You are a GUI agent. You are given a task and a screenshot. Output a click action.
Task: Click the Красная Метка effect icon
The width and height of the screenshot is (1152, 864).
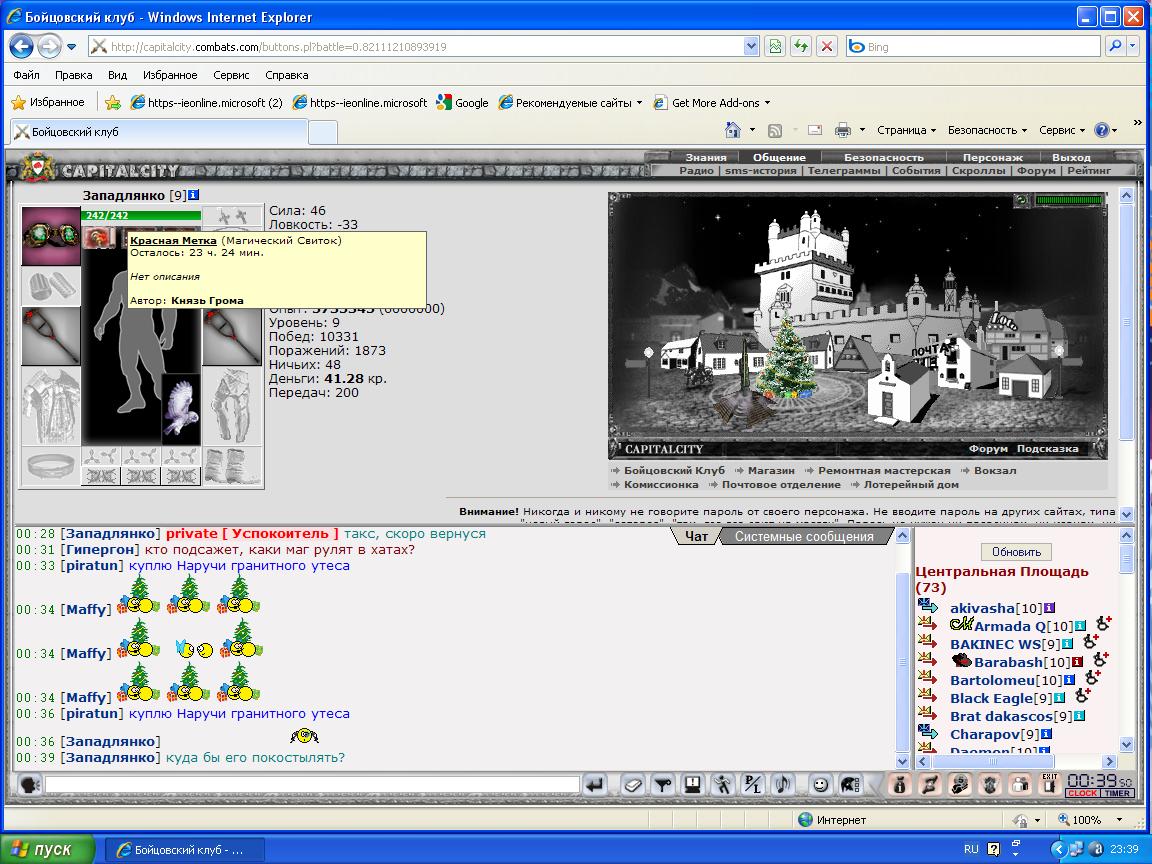(x=98, y=237)
